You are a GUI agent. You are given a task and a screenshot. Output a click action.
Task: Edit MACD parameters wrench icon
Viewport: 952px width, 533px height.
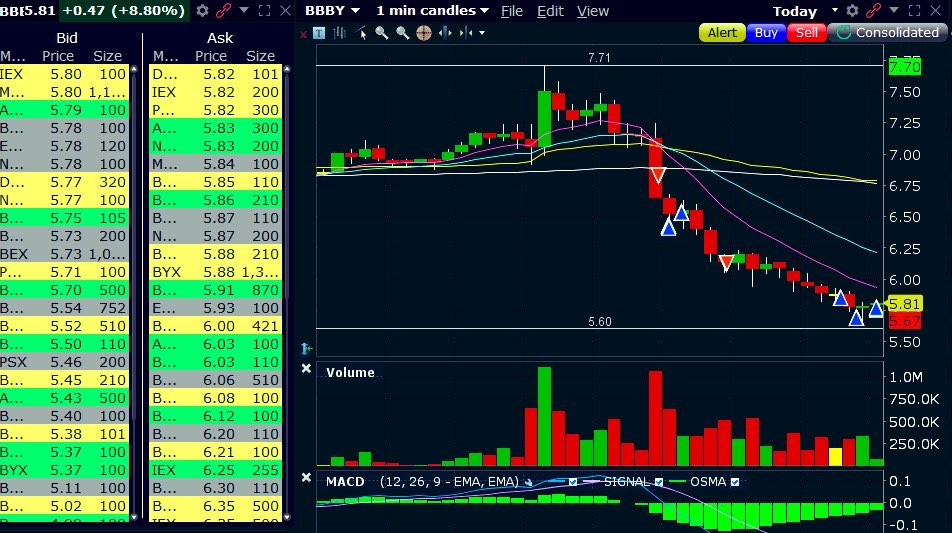(528, 483)
